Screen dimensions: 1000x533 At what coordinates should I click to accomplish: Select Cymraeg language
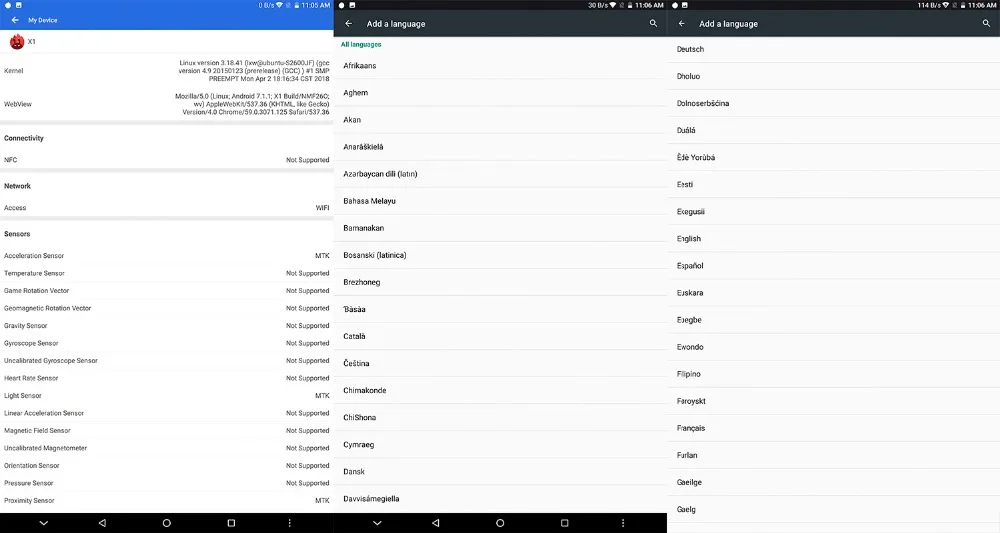coord(500,445)
